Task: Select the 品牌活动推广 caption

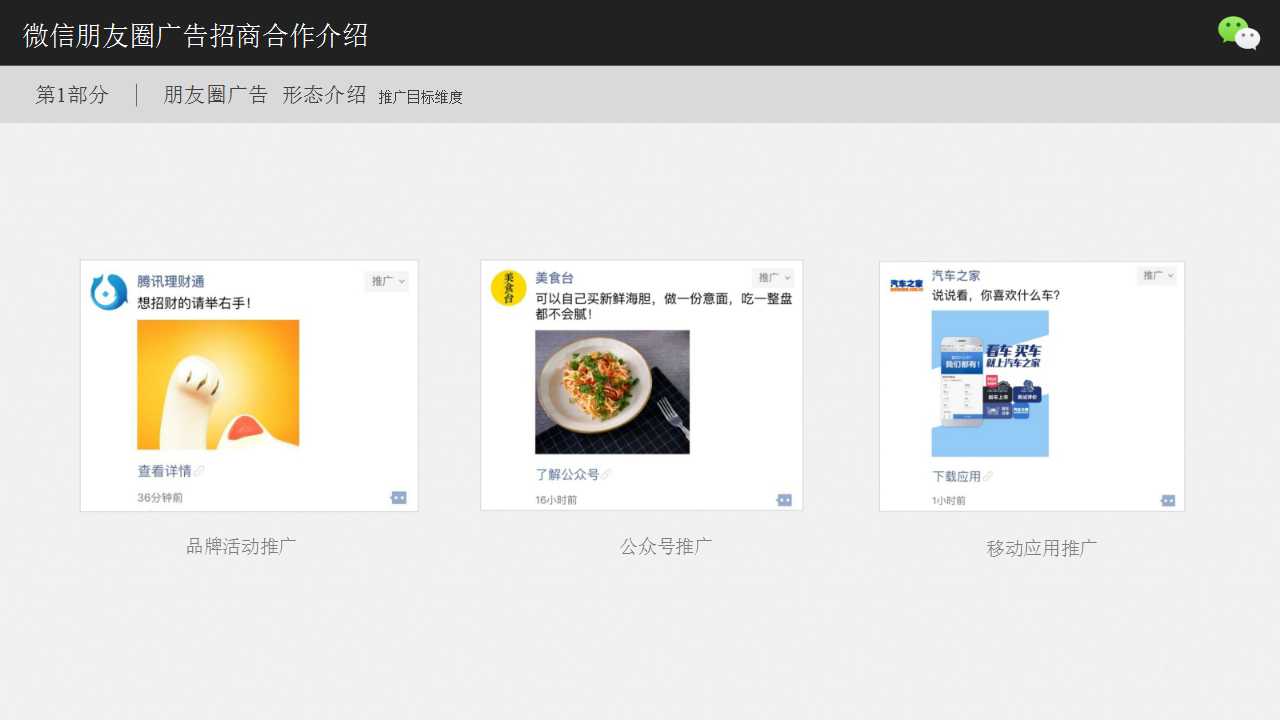Action: (x=241, y=546)
